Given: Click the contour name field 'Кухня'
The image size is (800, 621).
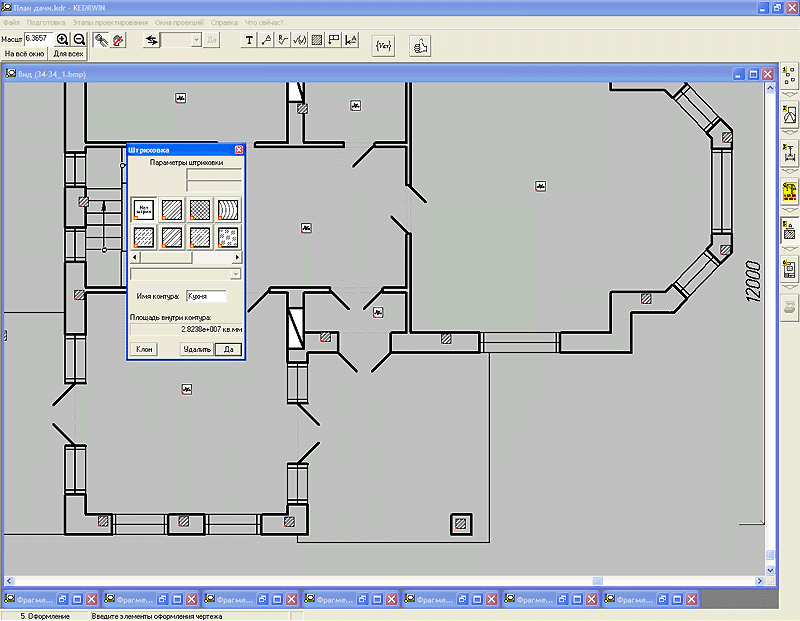Looking at the screenshot, I should tap(206, 296).
